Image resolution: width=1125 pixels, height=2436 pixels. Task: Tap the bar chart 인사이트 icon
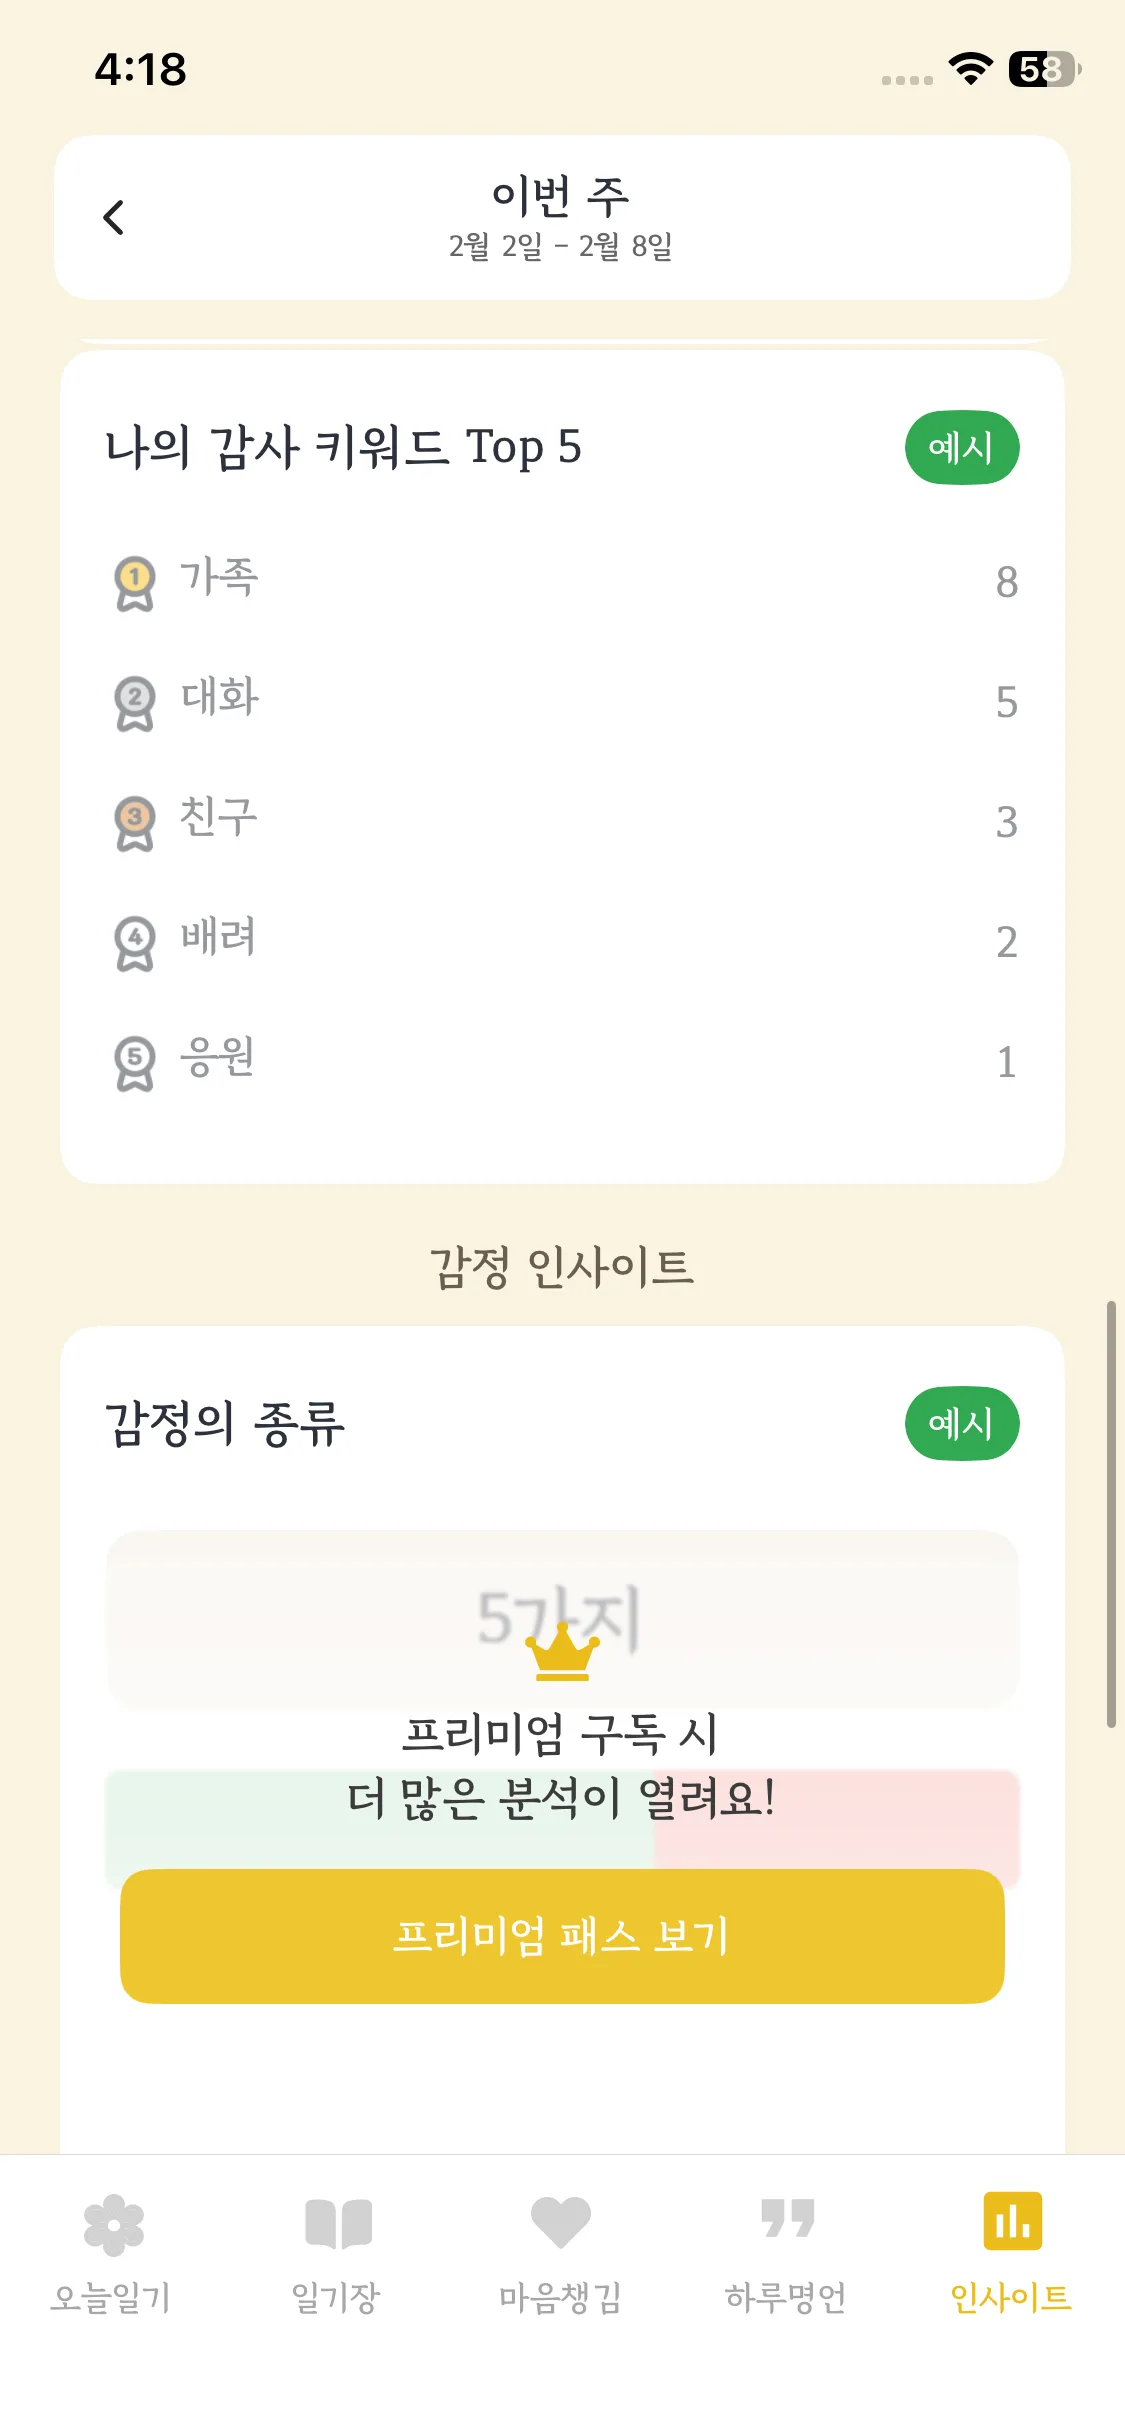(x=1012, y=2222)
